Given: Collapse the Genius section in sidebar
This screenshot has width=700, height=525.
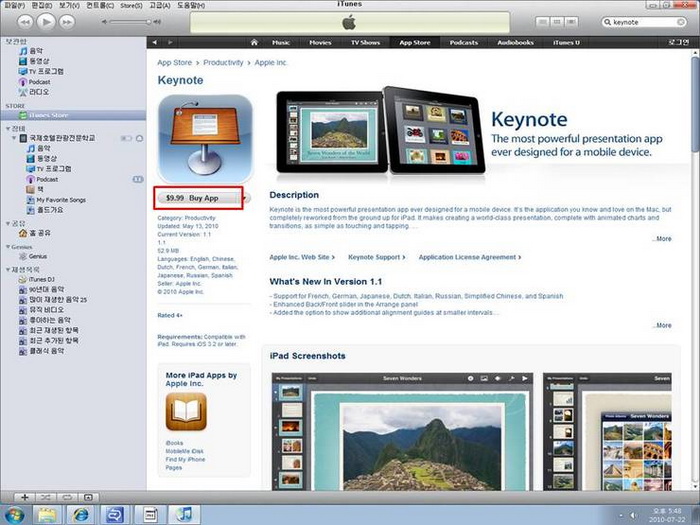Looking at the screenshot, I should 5,246.
